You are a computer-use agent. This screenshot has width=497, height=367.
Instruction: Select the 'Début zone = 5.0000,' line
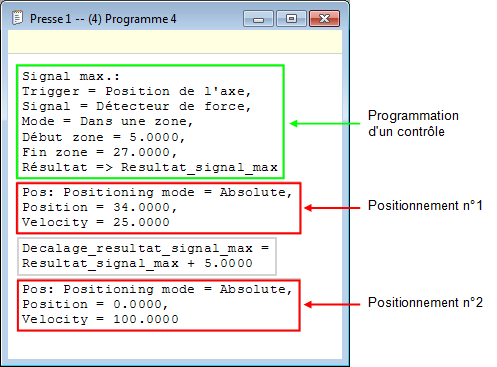[x=103, y=137]
